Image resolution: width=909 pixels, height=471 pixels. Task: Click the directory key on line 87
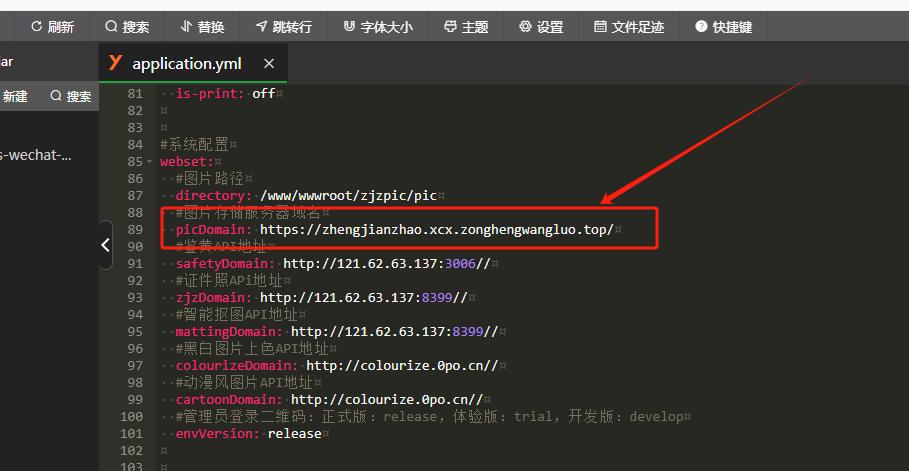pyautogui.click(x=214, y=195)
